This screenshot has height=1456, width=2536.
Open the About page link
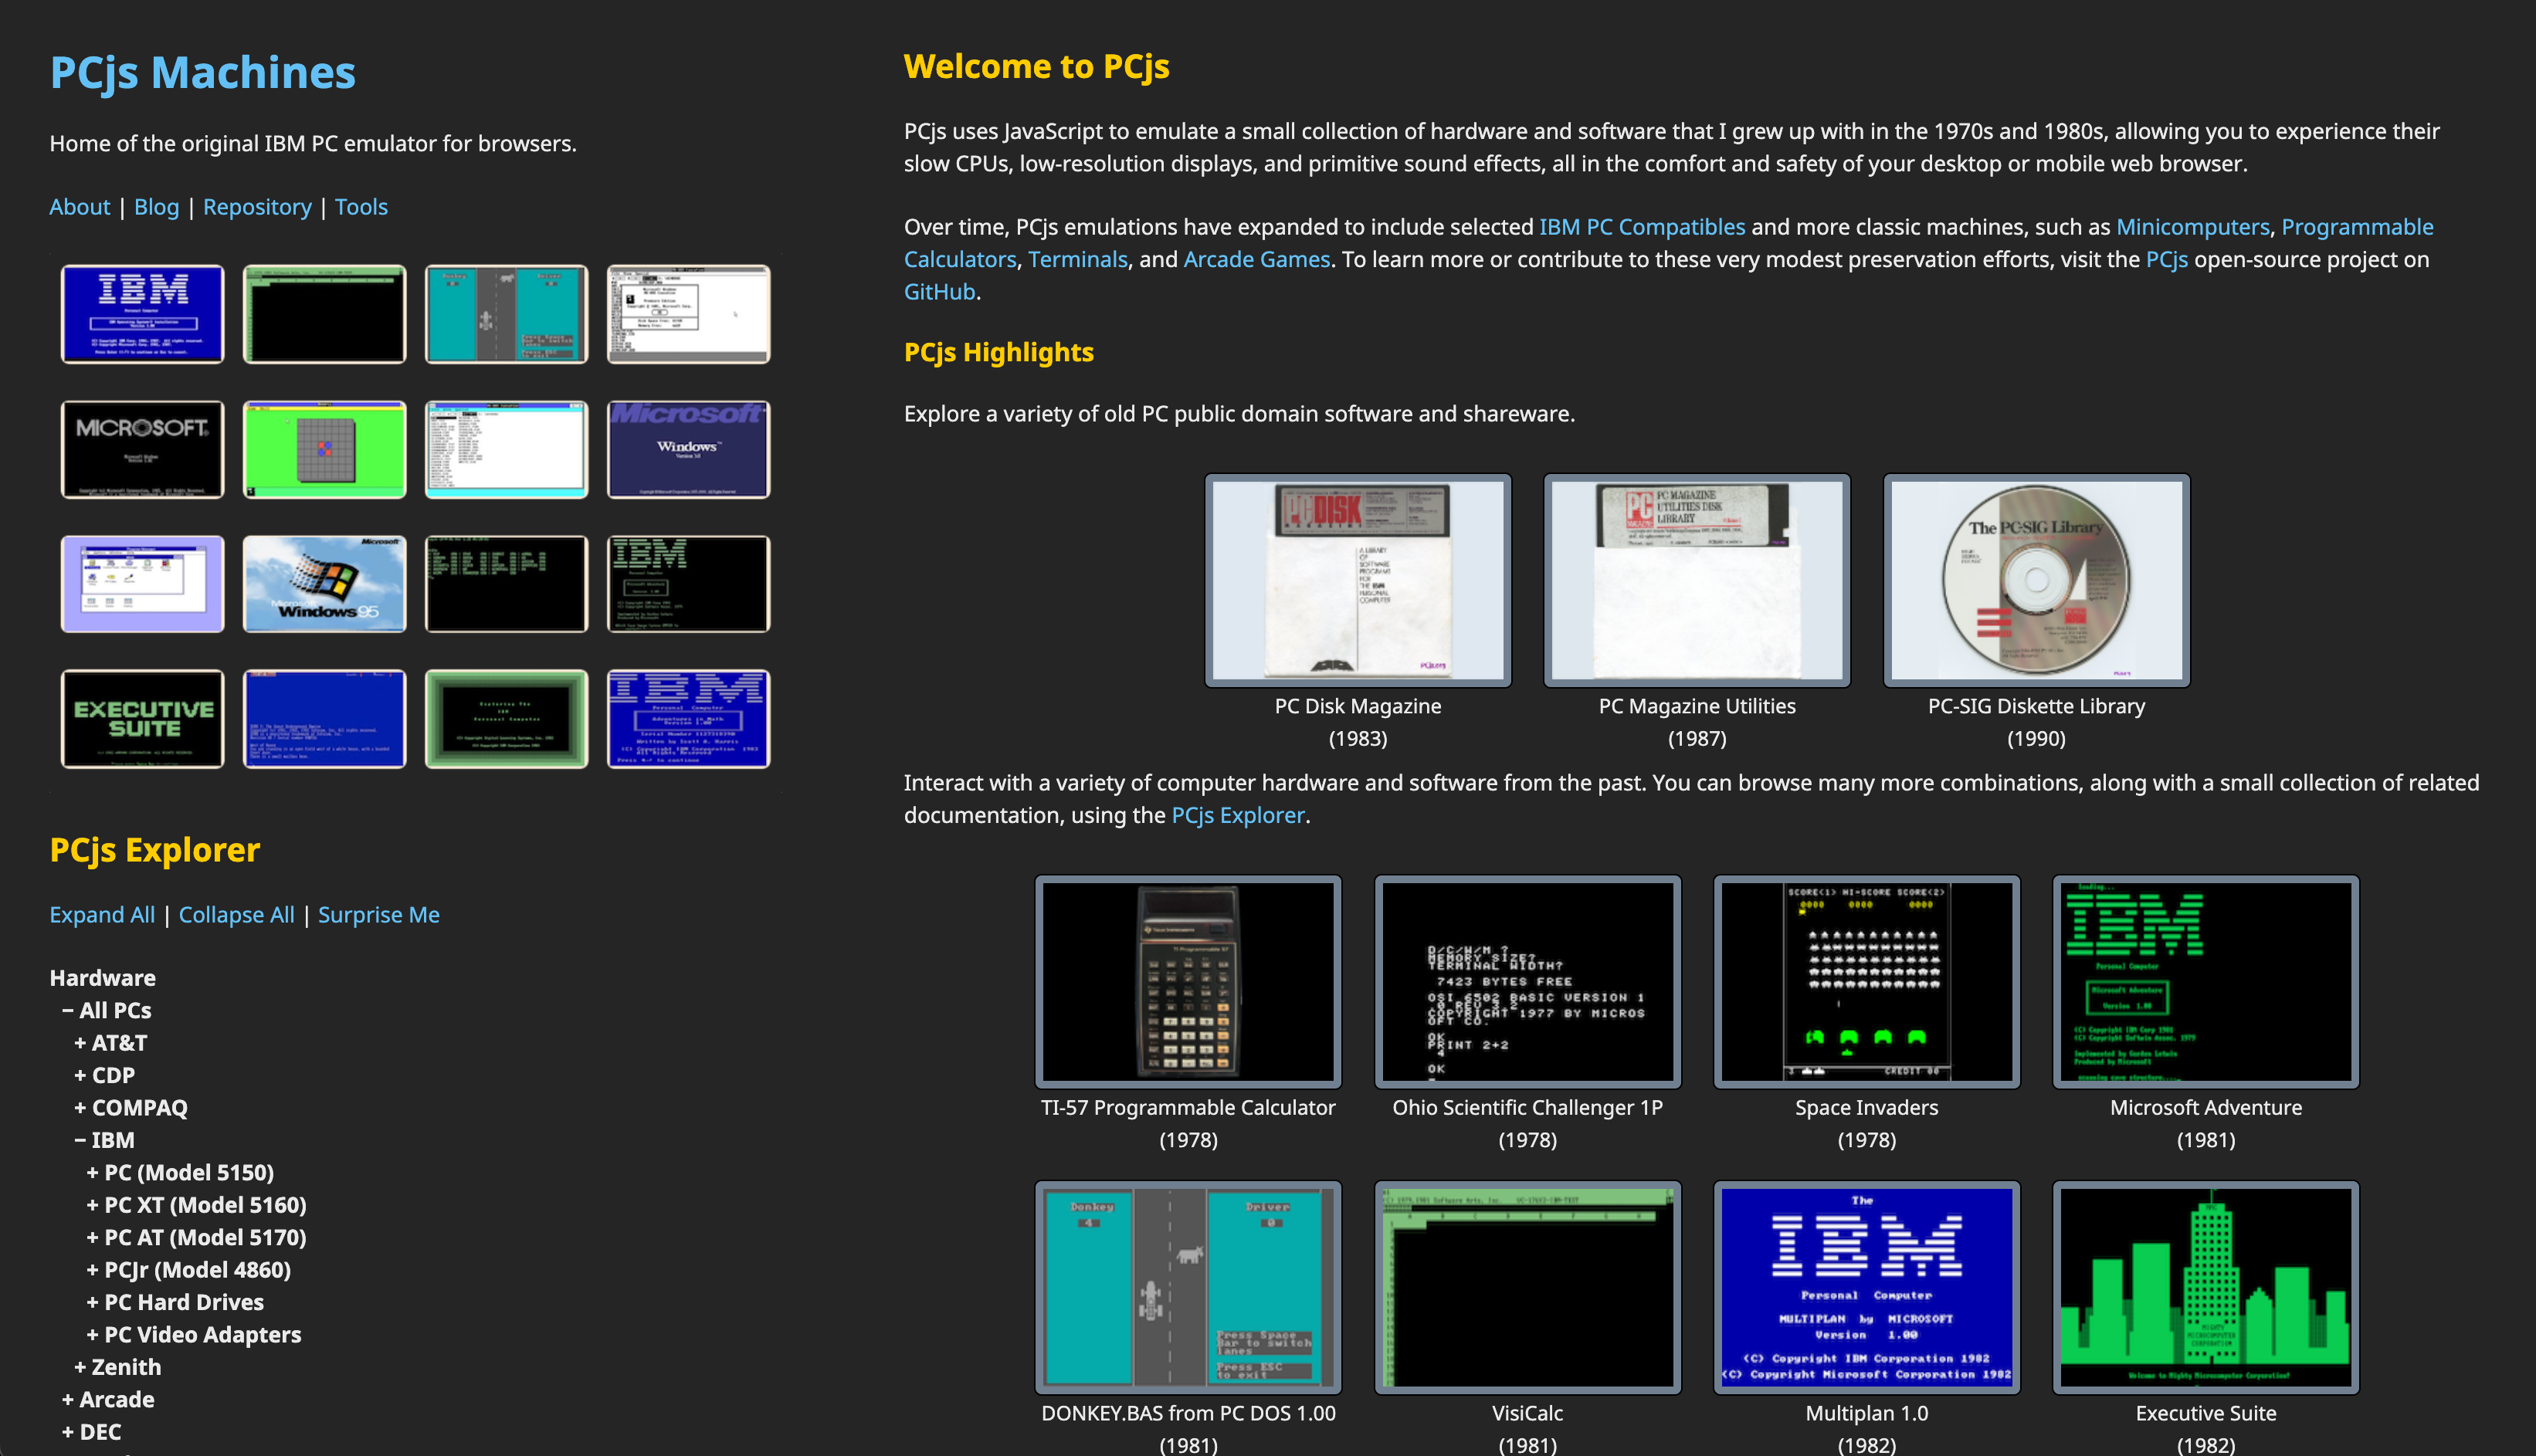coord(80,207)
